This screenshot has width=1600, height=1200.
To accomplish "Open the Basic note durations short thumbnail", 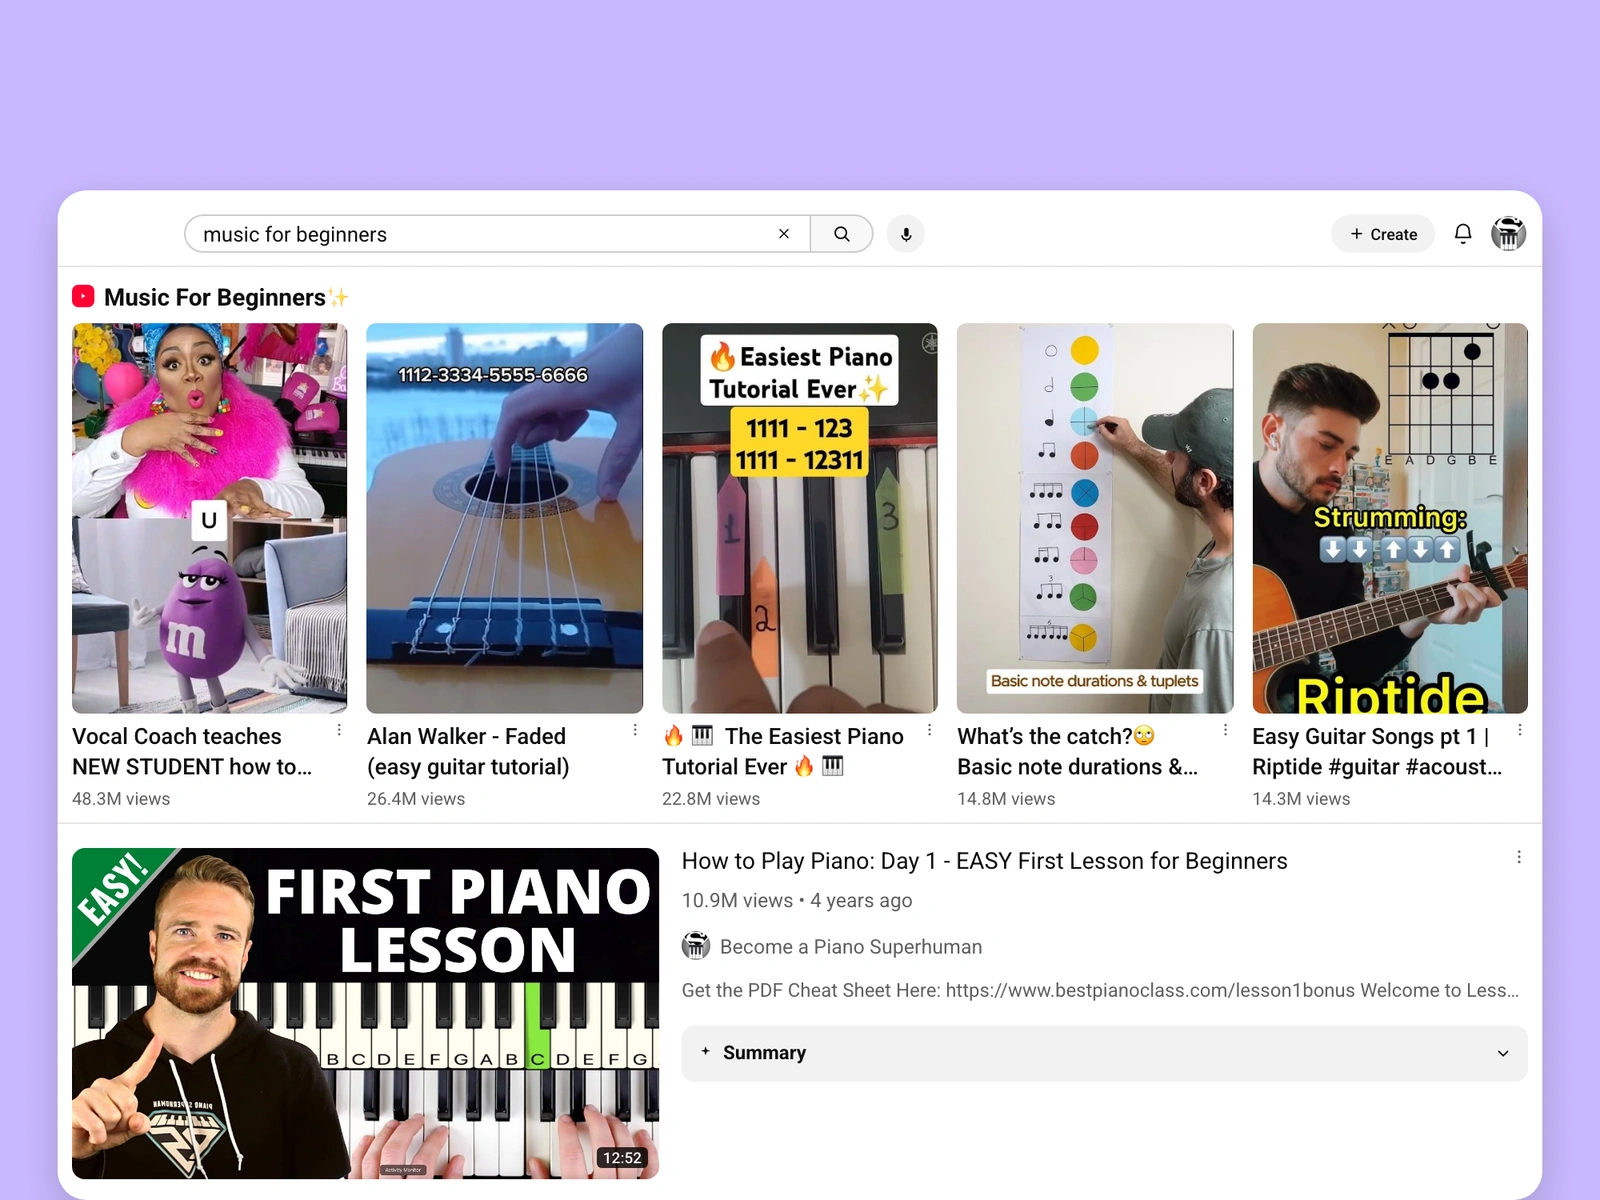I will coord(1095,518).
